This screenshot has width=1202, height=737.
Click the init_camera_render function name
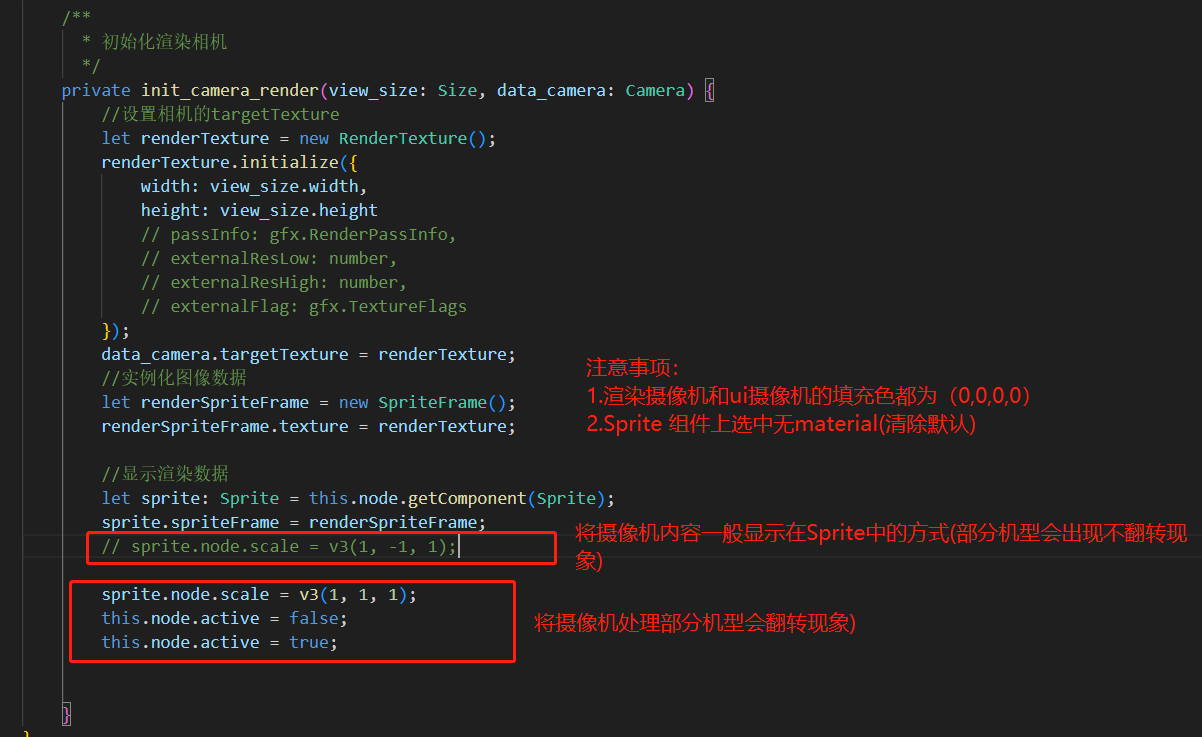(229, 90)
